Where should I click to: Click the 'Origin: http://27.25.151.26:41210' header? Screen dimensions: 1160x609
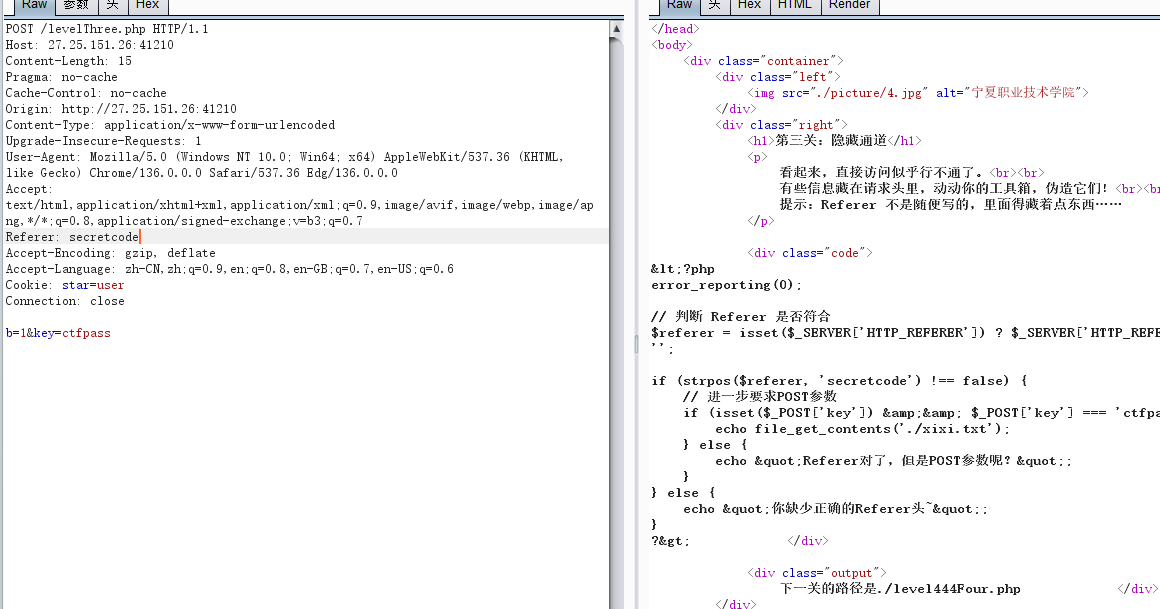121,109
